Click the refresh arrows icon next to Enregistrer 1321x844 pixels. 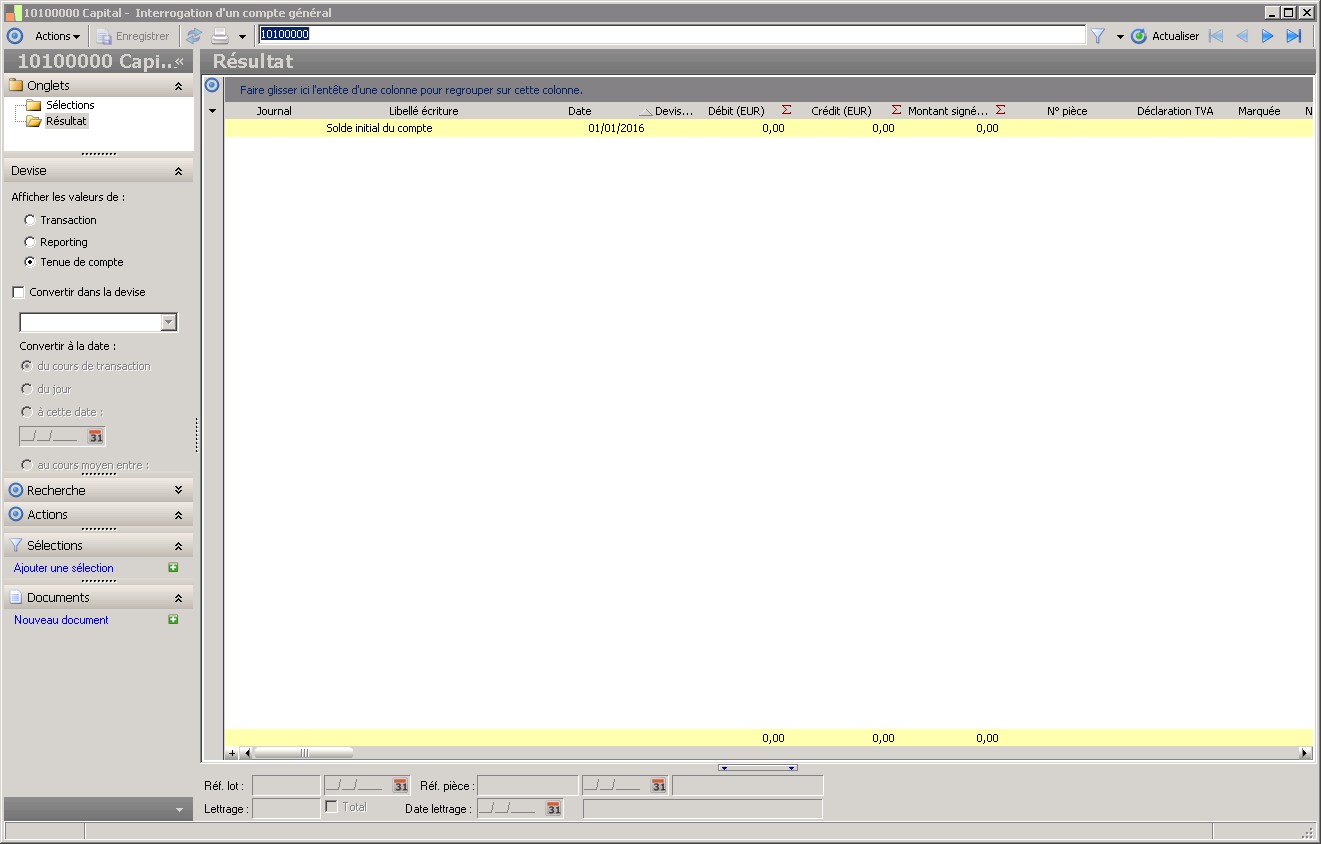[194, 36]
